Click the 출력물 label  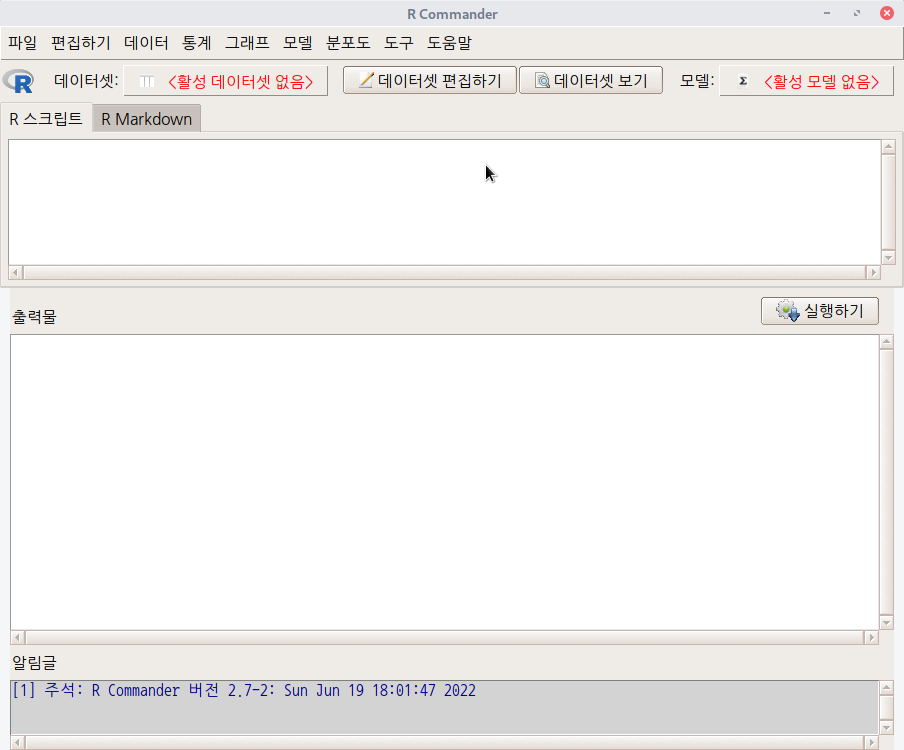(x=34, y=316)
